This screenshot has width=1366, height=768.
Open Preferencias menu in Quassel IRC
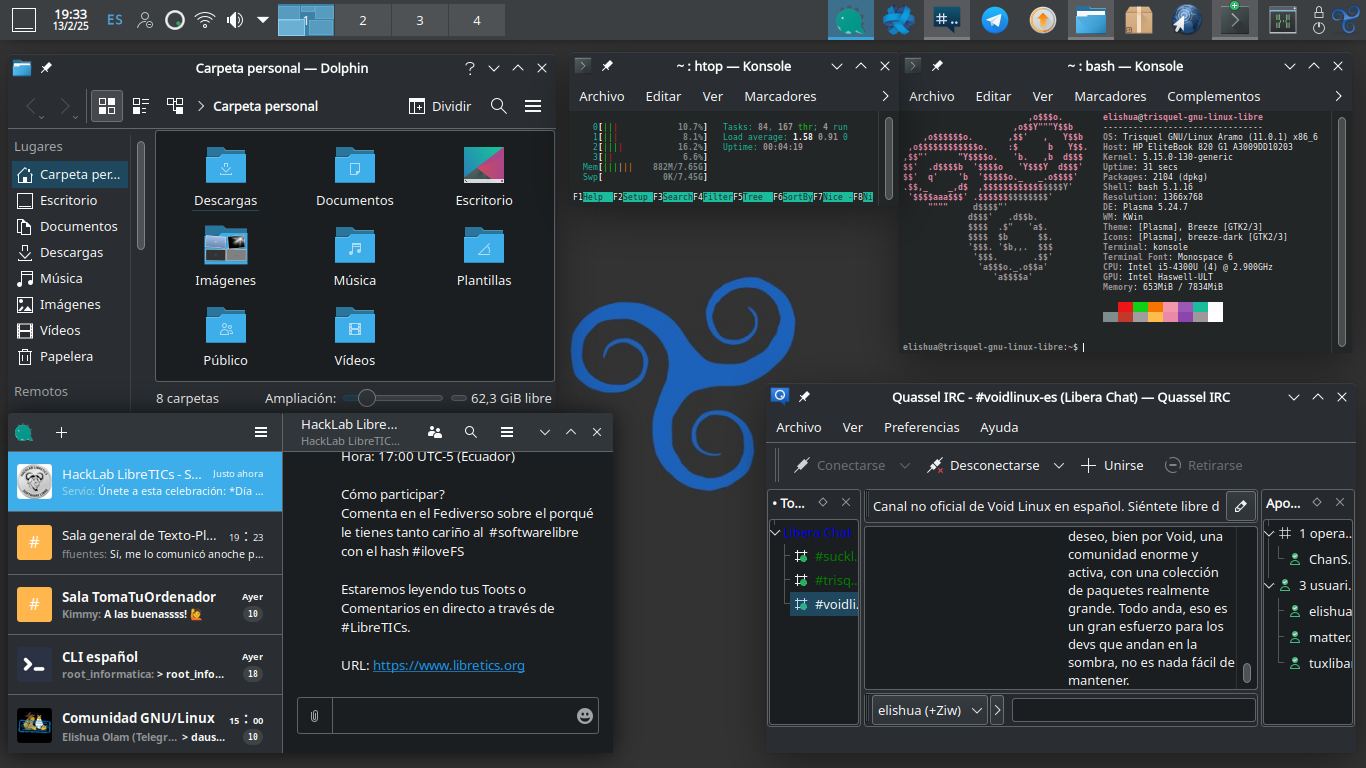tap(922, 427)
